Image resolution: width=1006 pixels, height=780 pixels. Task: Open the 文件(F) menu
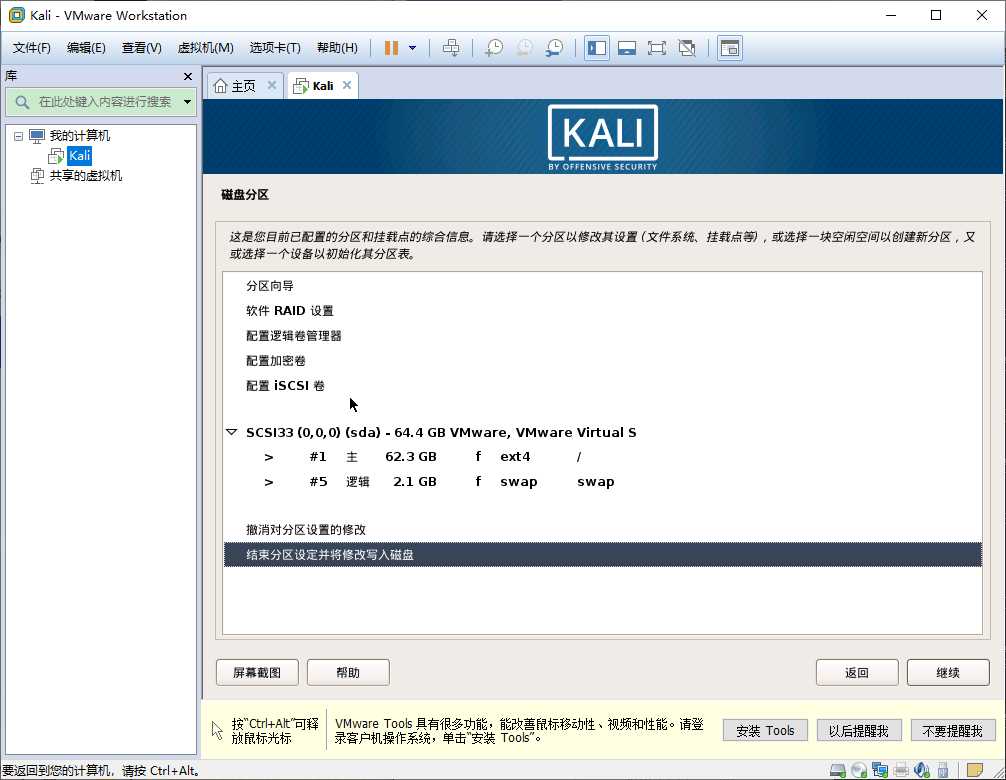click(x=31, y=48)
